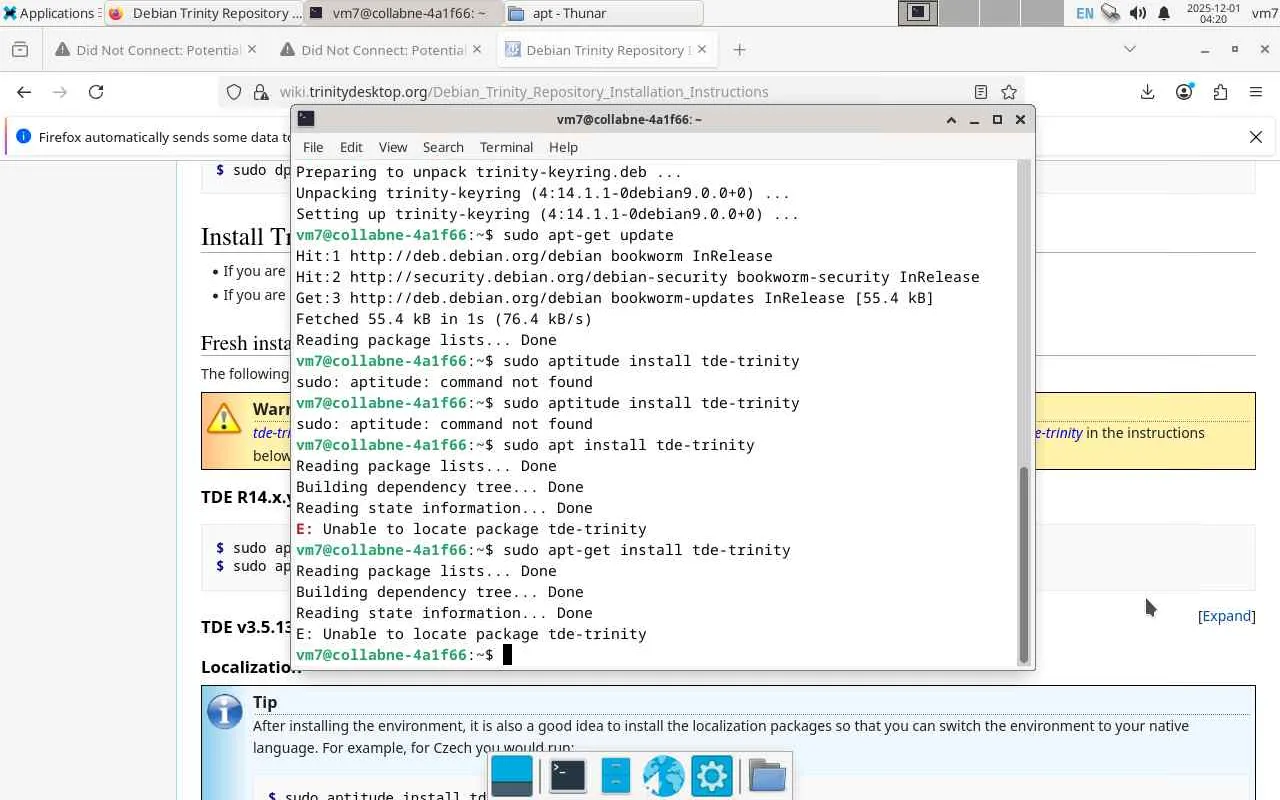Click the EN keyboard layout indicator

1084,13
